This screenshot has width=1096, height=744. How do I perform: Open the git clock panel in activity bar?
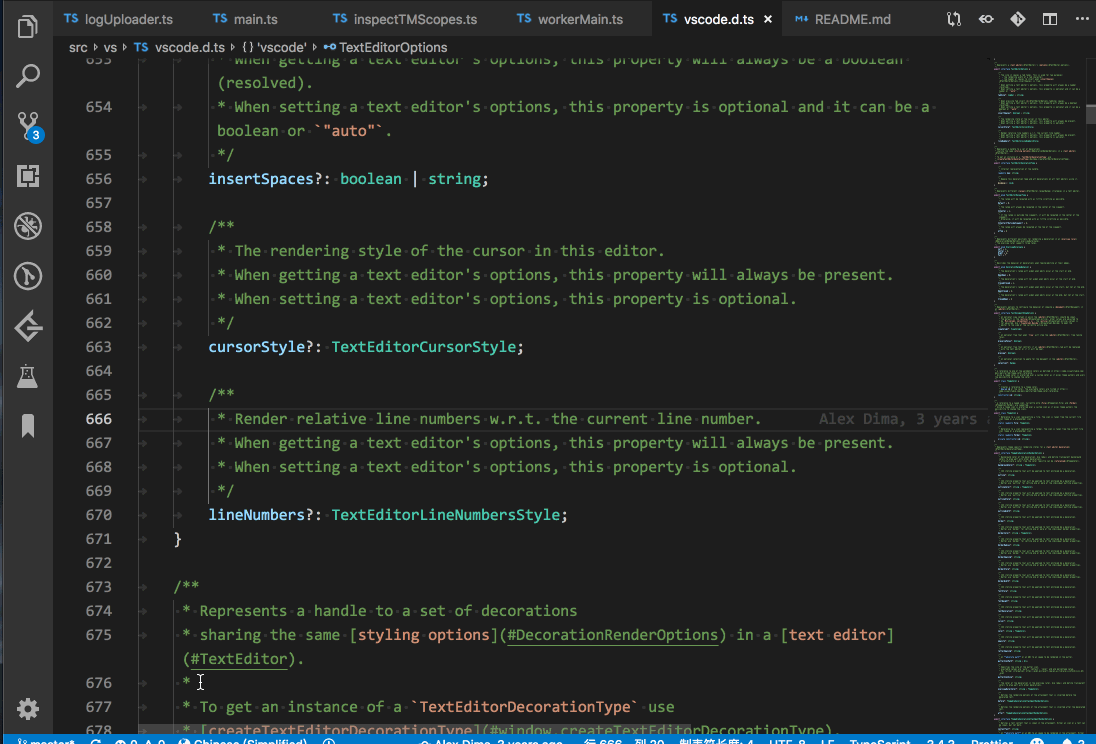[x=27, y=276]
